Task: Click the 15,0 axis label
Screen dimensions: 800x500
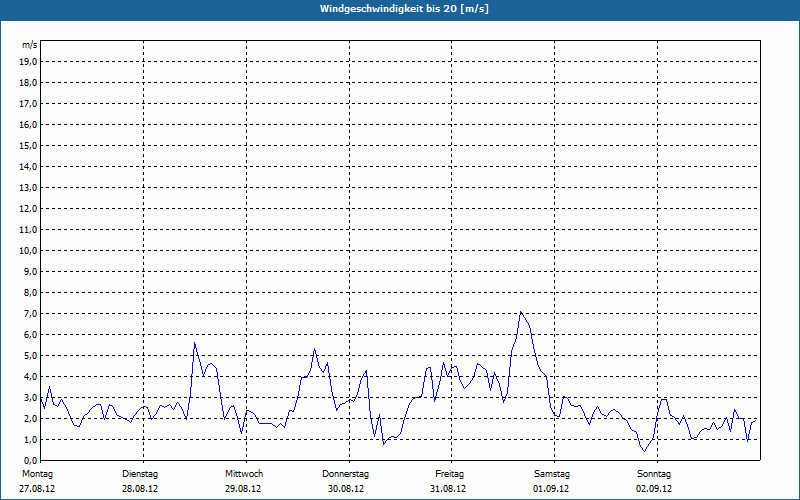Action: pyautogui.click(x=28, y=145)
